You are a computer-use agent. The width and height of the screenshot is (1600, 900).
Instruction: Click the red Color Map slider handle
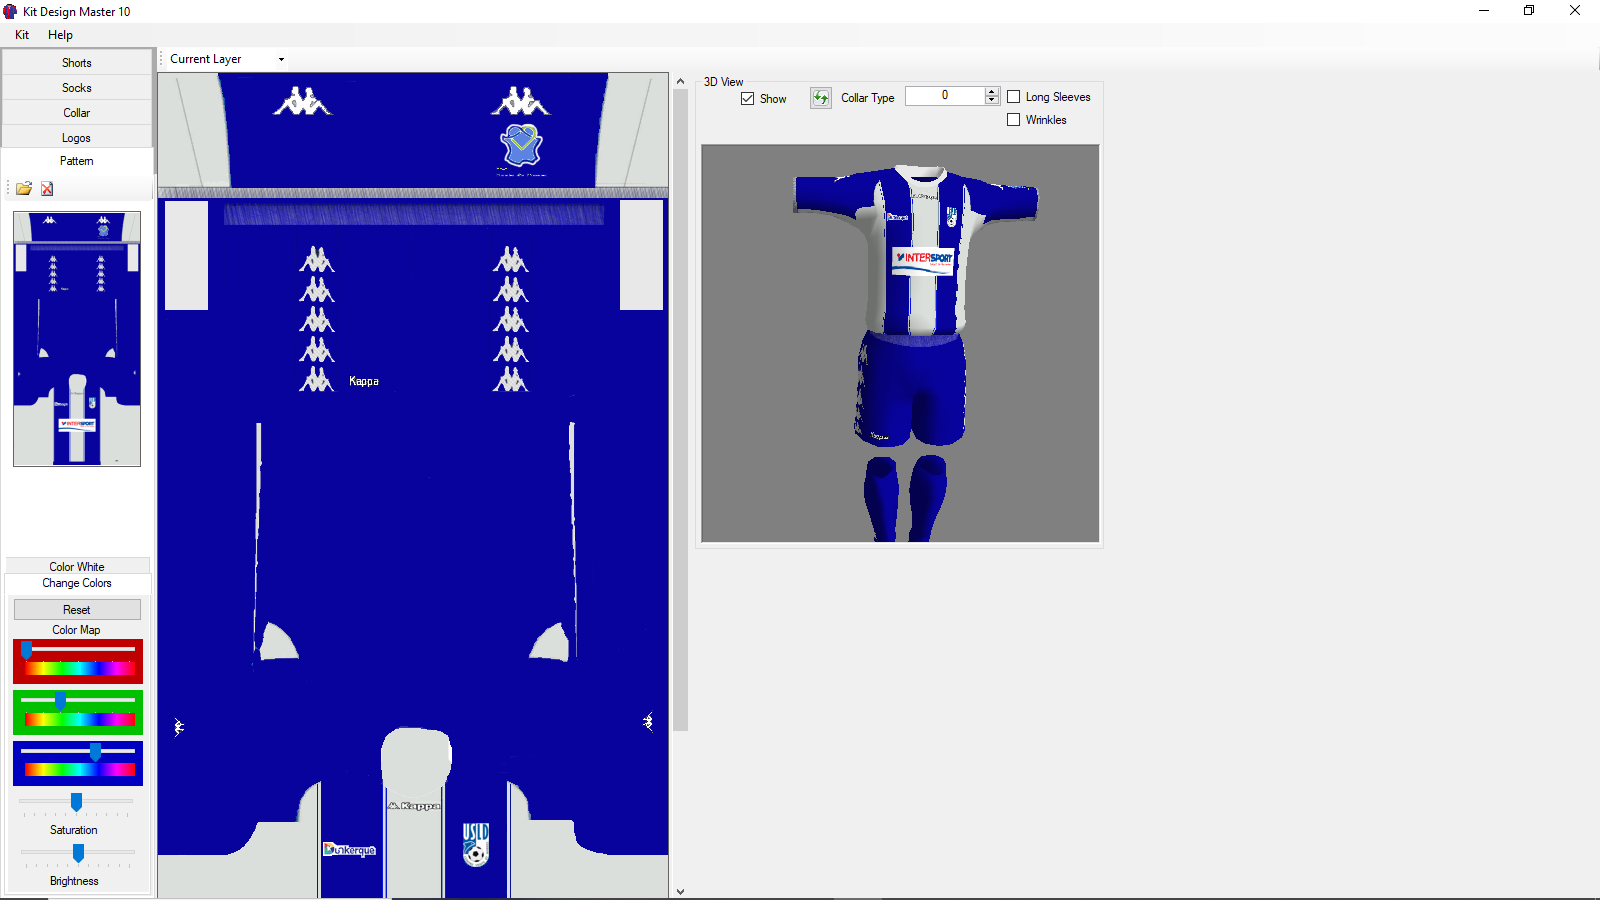pos(26,650)
